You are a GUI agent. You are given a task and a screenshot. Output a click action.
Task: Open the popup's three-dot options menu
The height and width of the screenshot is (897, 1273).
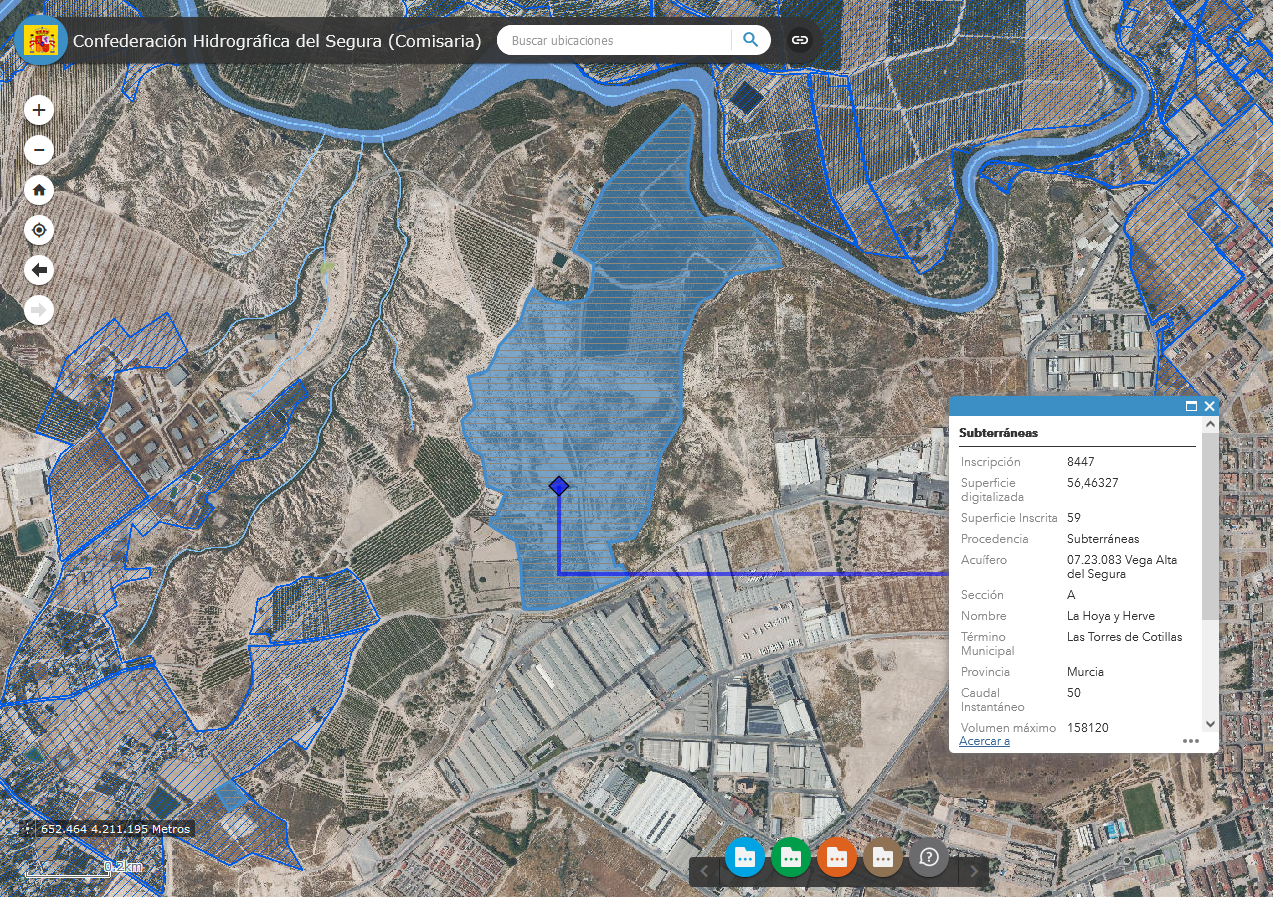1191,741
